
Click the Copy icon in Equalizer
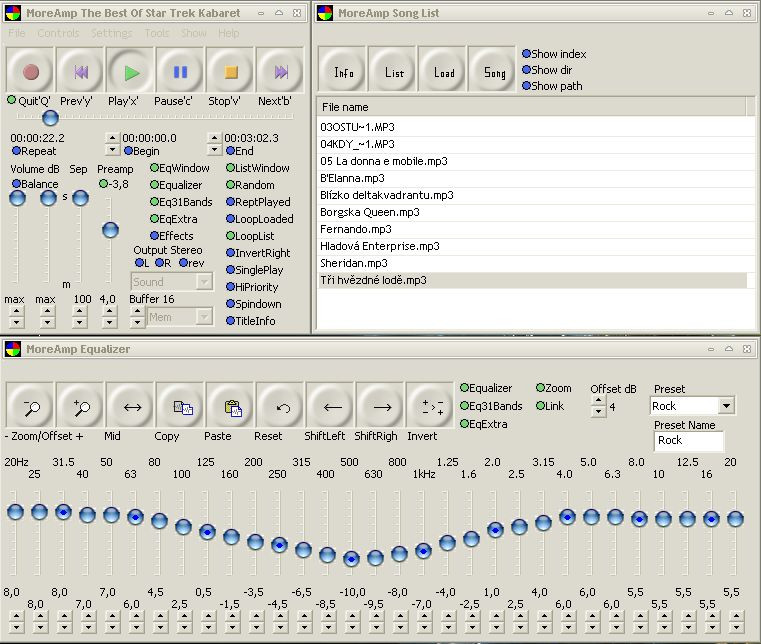tap(181, 407)
